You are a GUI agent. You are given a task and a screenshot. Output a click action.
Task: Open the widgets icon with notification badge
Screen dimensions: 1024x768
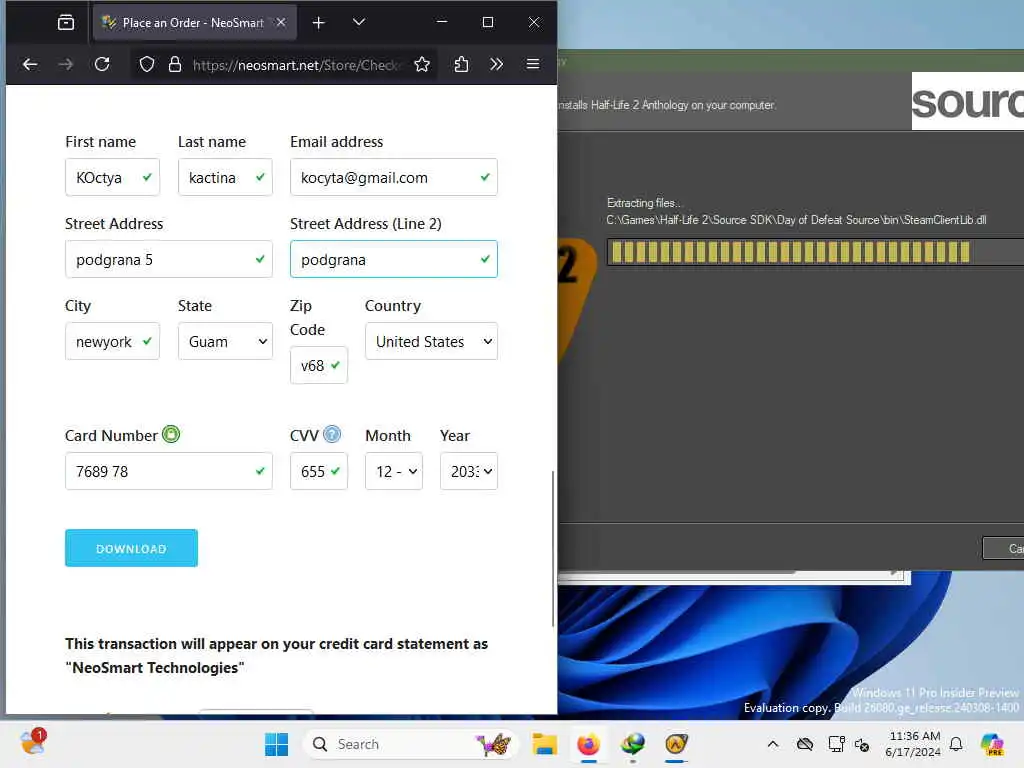click(x=33, y=743)
